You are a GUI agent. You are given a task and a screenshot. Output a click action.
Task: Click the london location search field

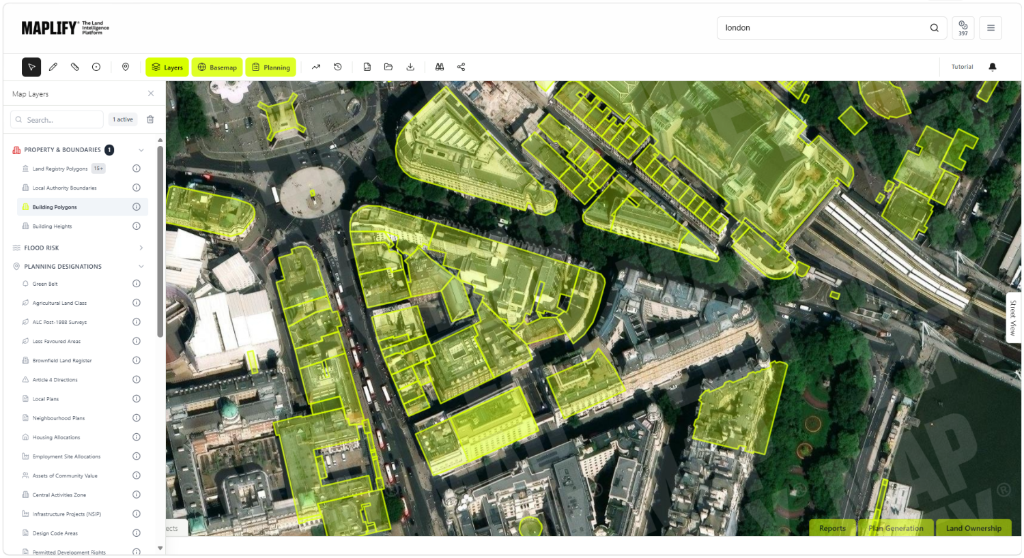tap(831, 28)
